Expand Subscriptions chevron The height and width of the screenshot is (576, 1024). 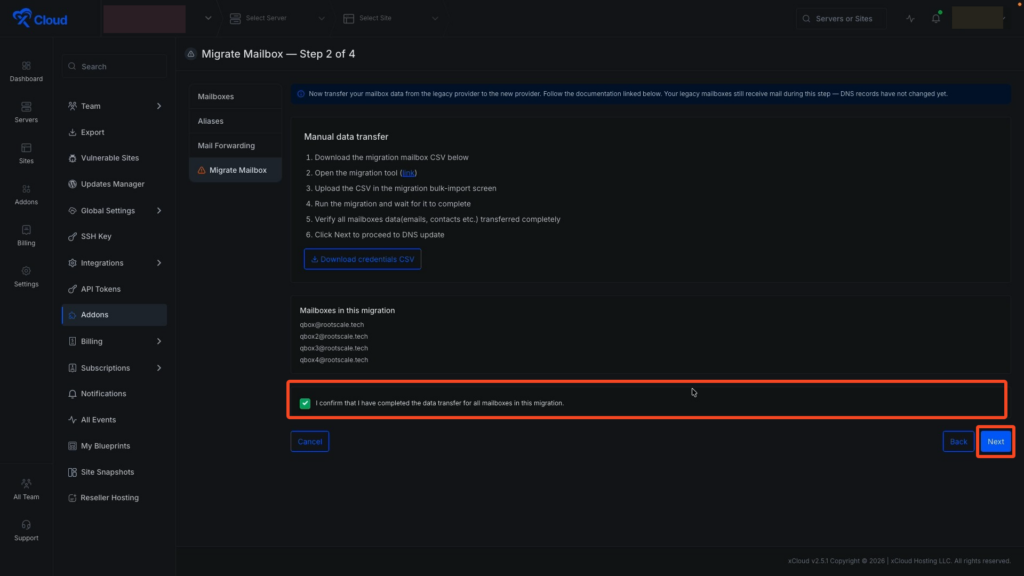coord(159,368)
